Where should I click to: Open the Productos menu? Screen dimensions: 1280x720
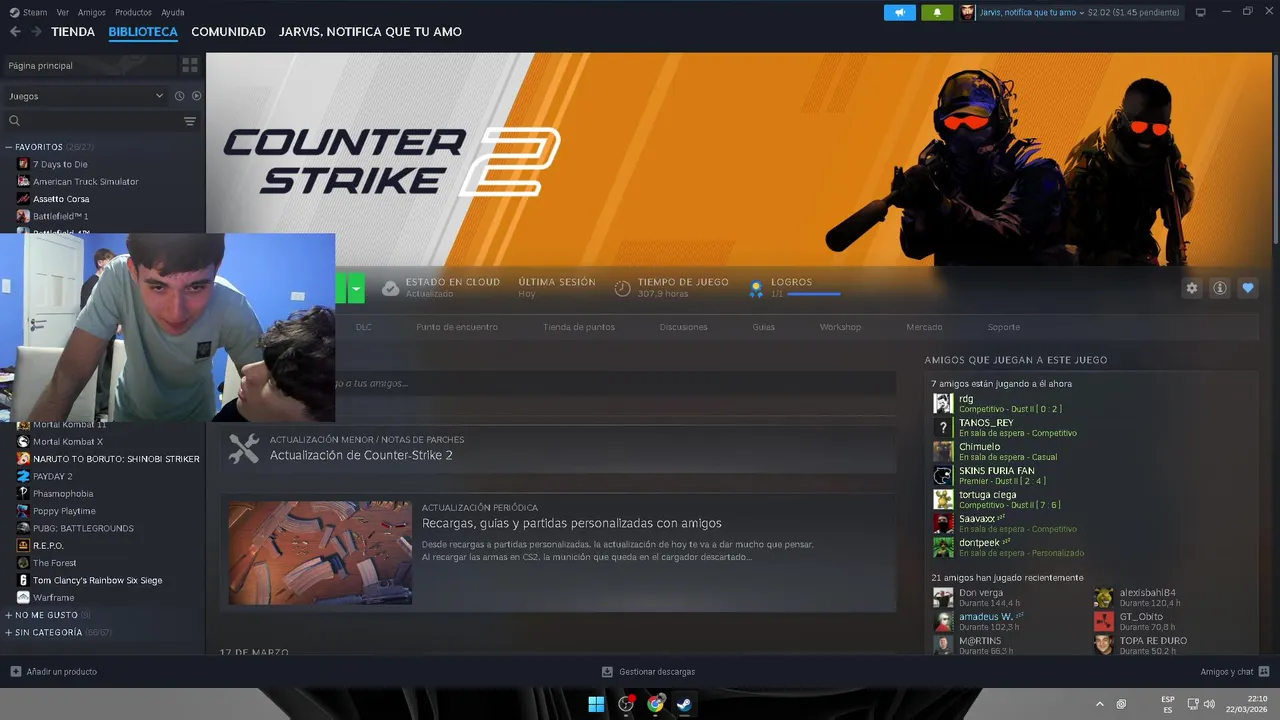coord(133,12)
